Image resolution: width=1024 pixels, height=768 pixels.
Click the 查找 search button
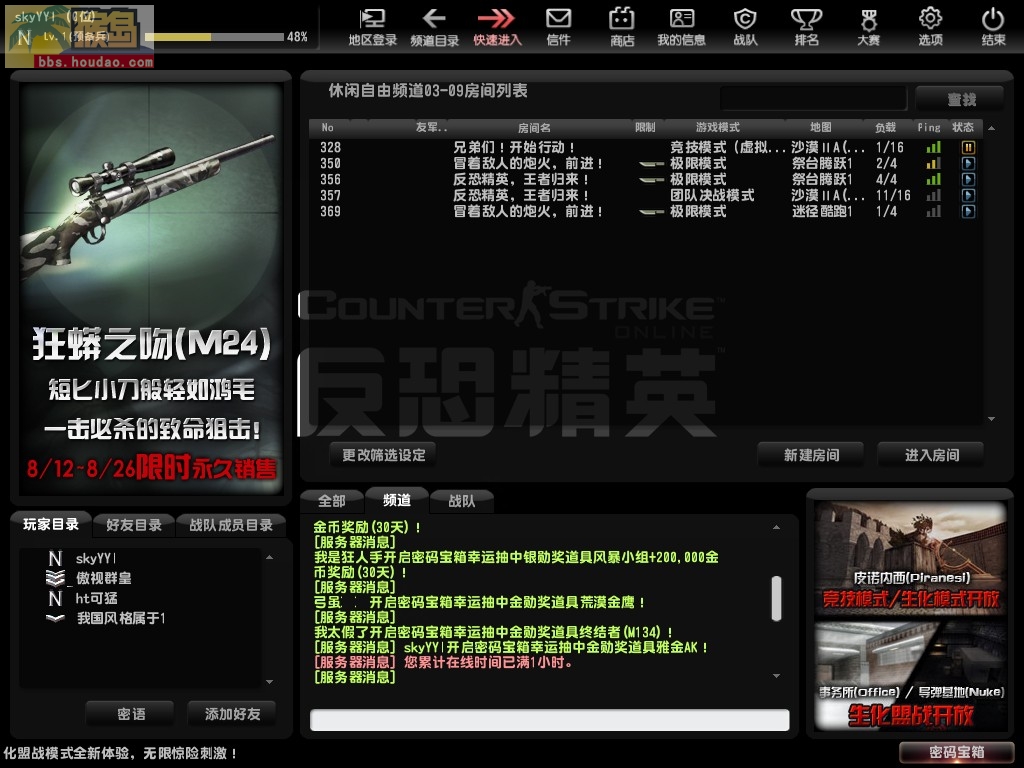(x=959, y=99)
